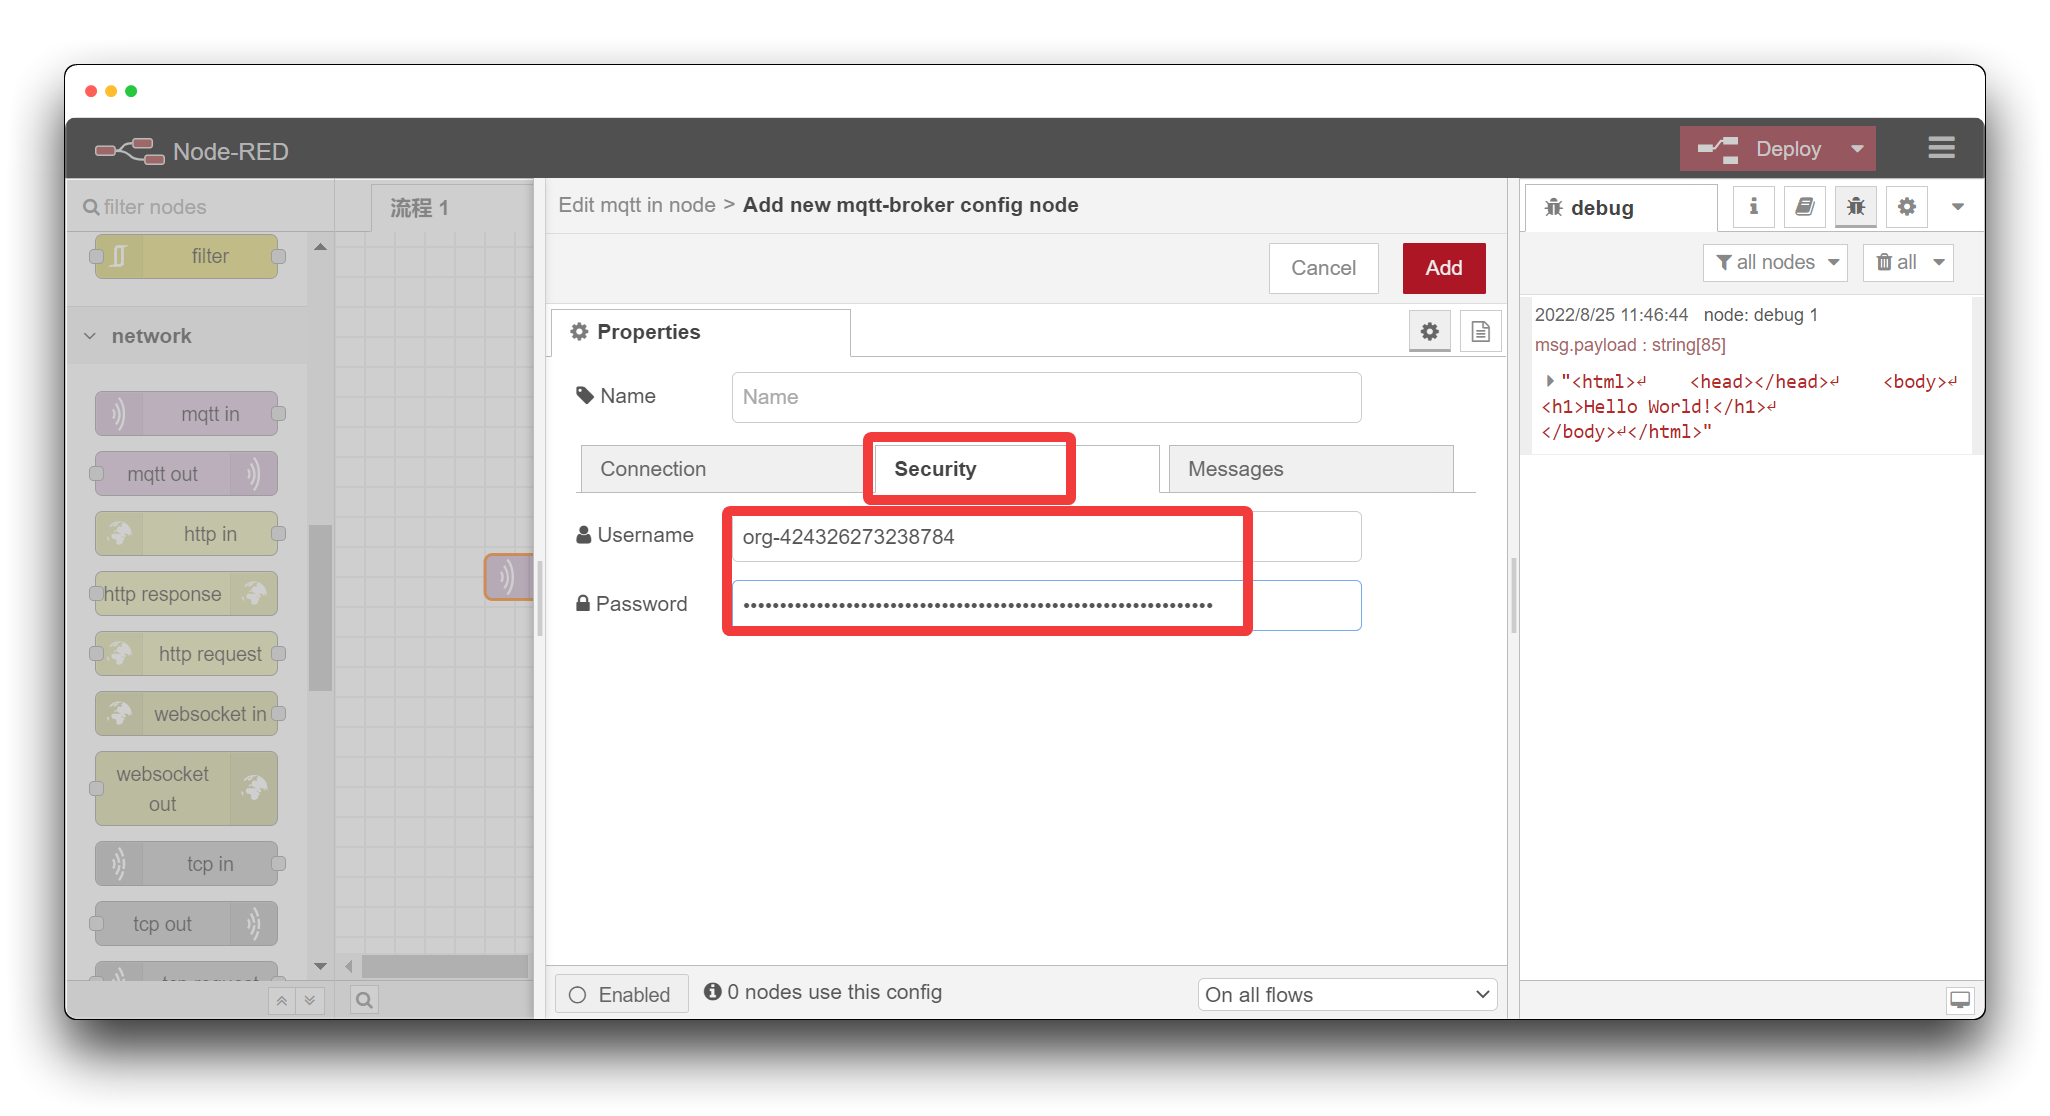Open the On all flows scope dropdown
Image resolution: width=2050 pixels, height=1116 pixels.
[x=1347, y=994]
